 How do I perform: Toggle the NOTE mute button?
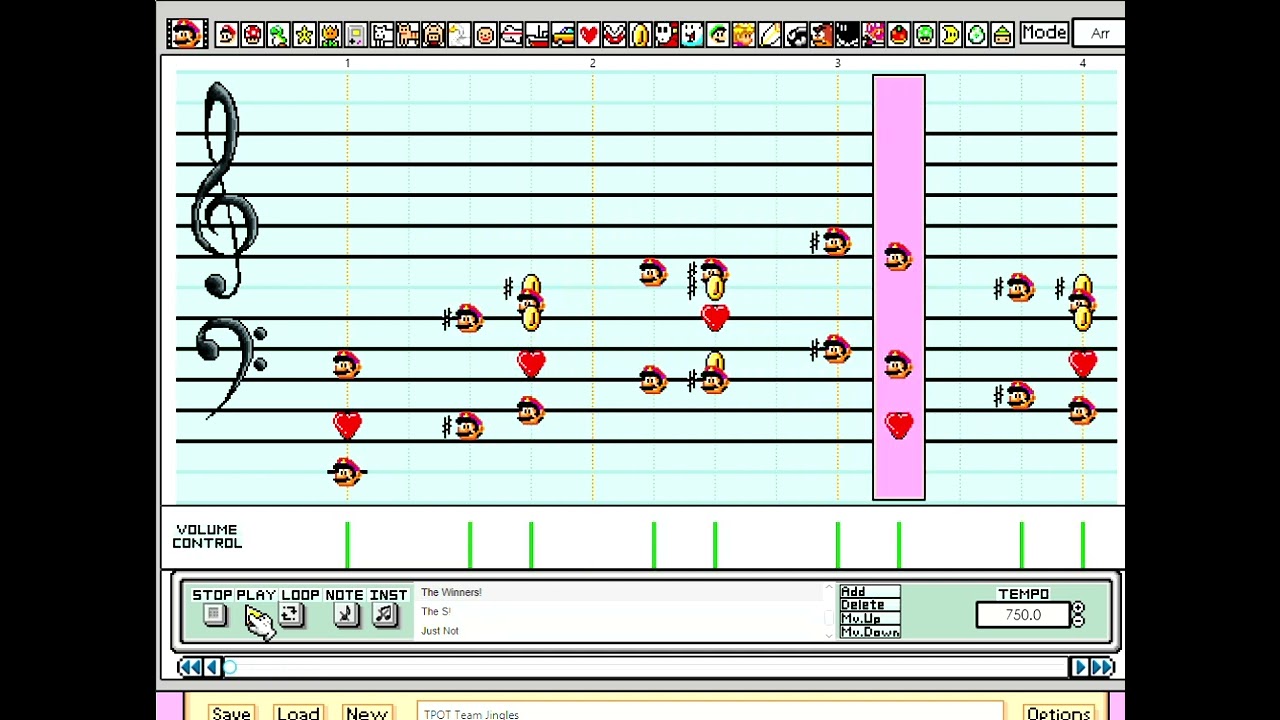click(x=346, y=615)
